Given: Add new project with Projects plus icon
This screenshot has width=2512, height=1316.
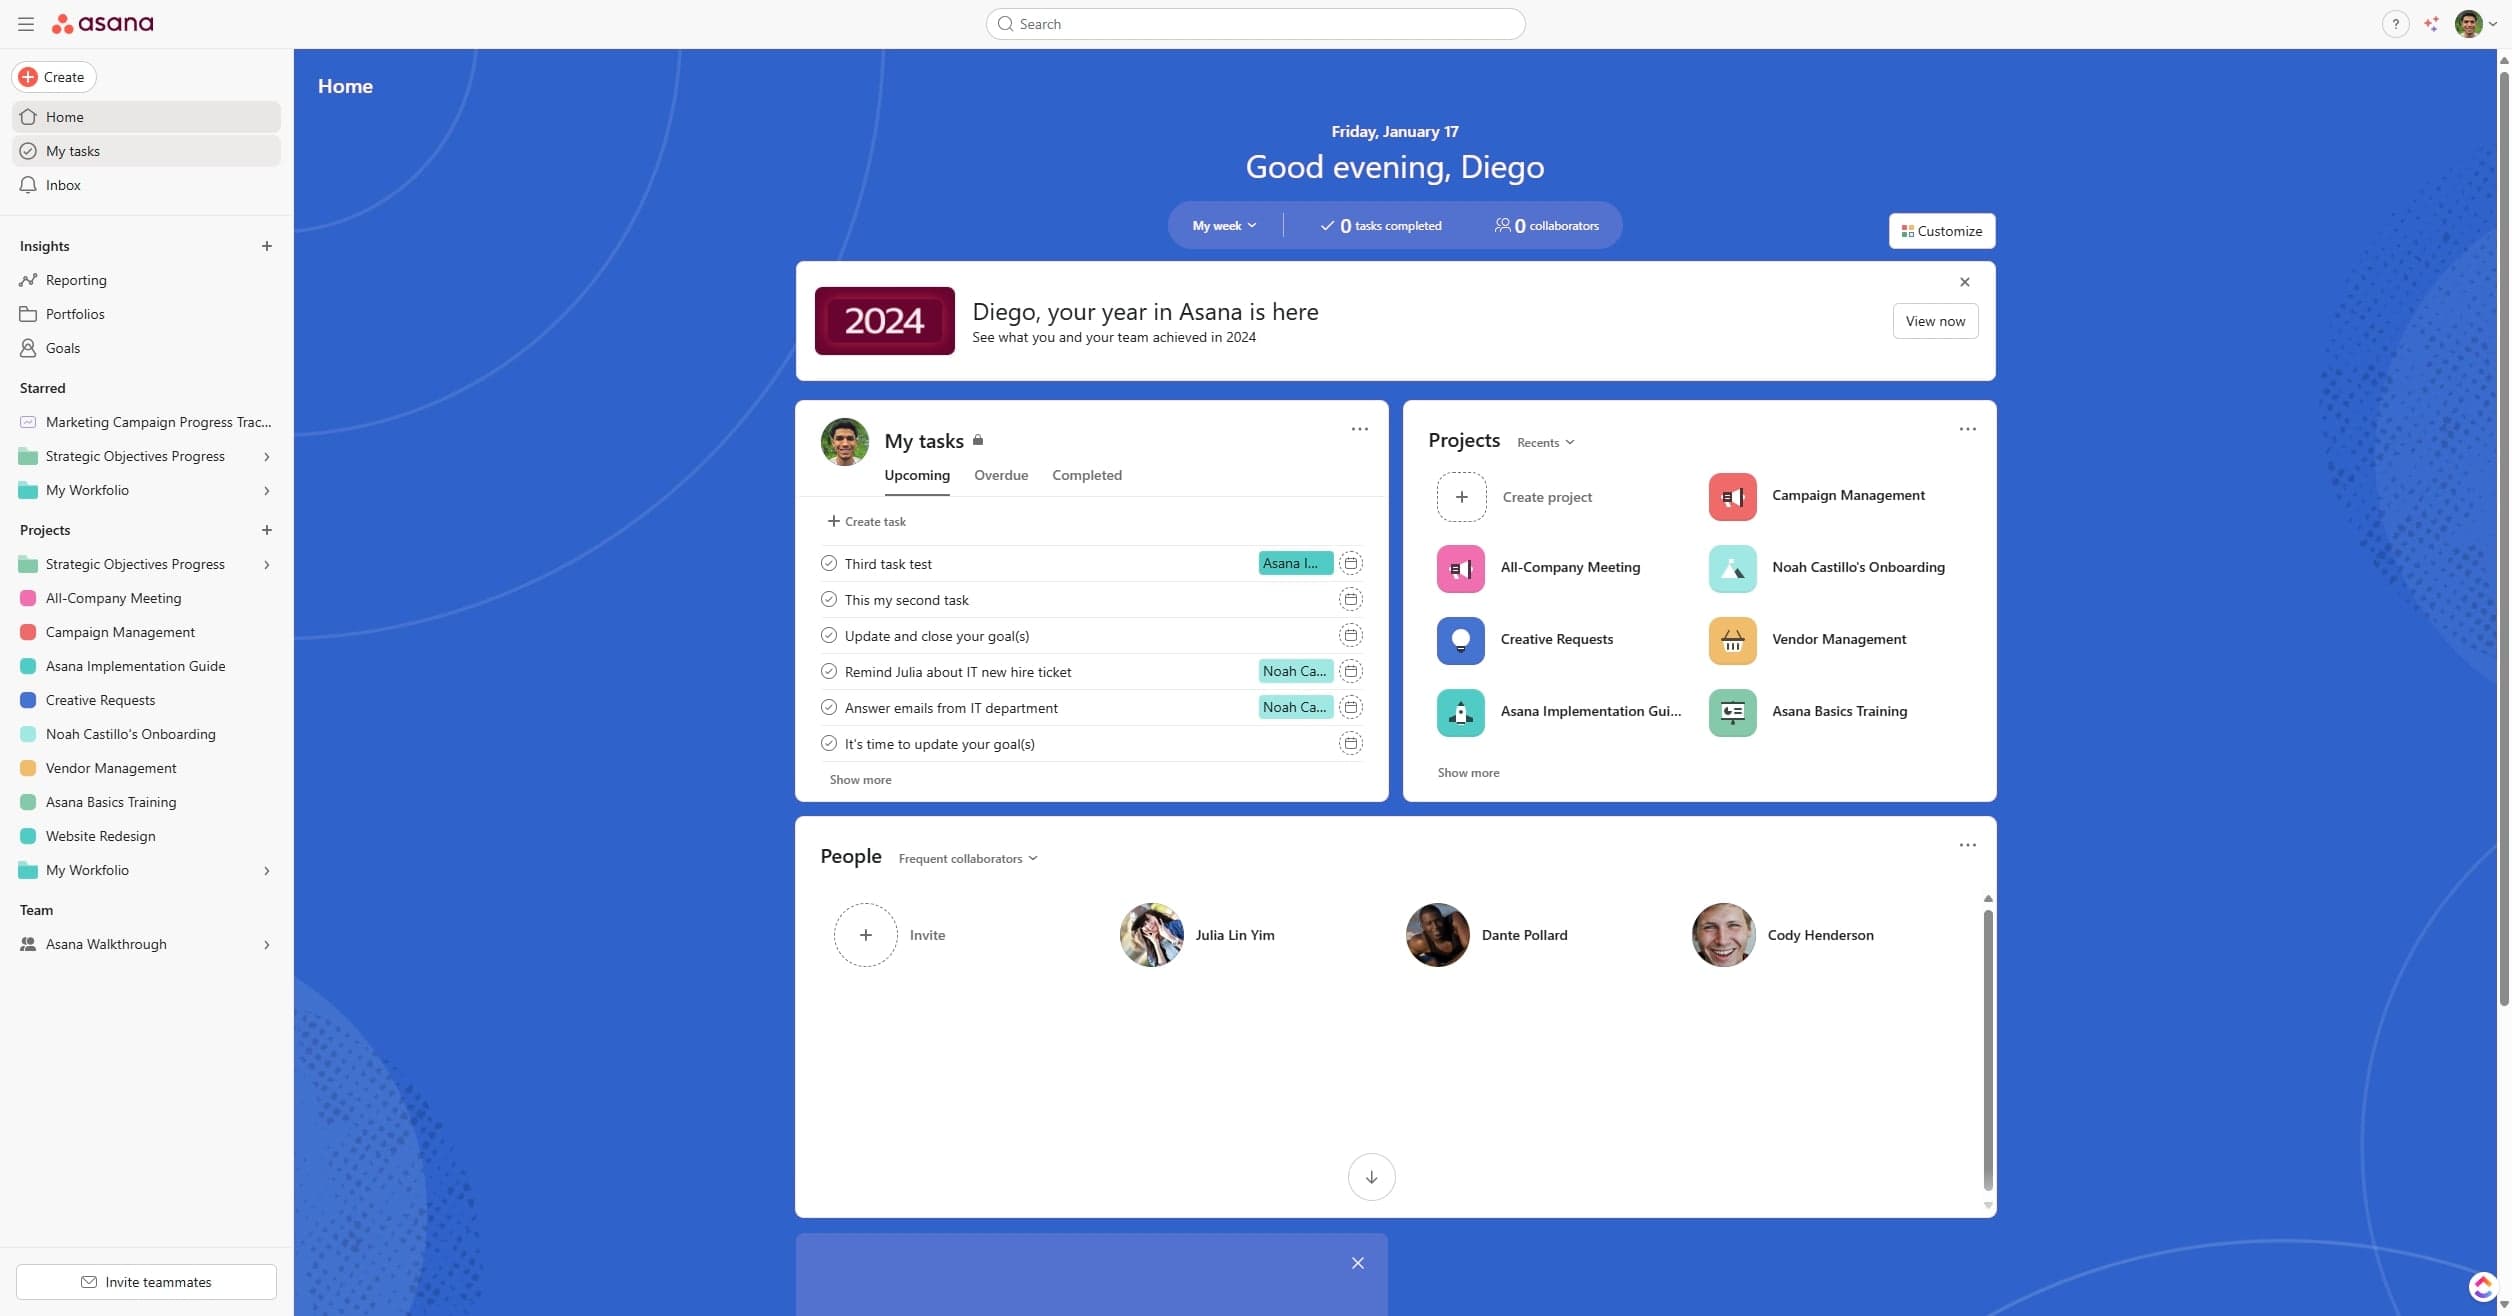Looking at the screenshot, I should [267, 530].
